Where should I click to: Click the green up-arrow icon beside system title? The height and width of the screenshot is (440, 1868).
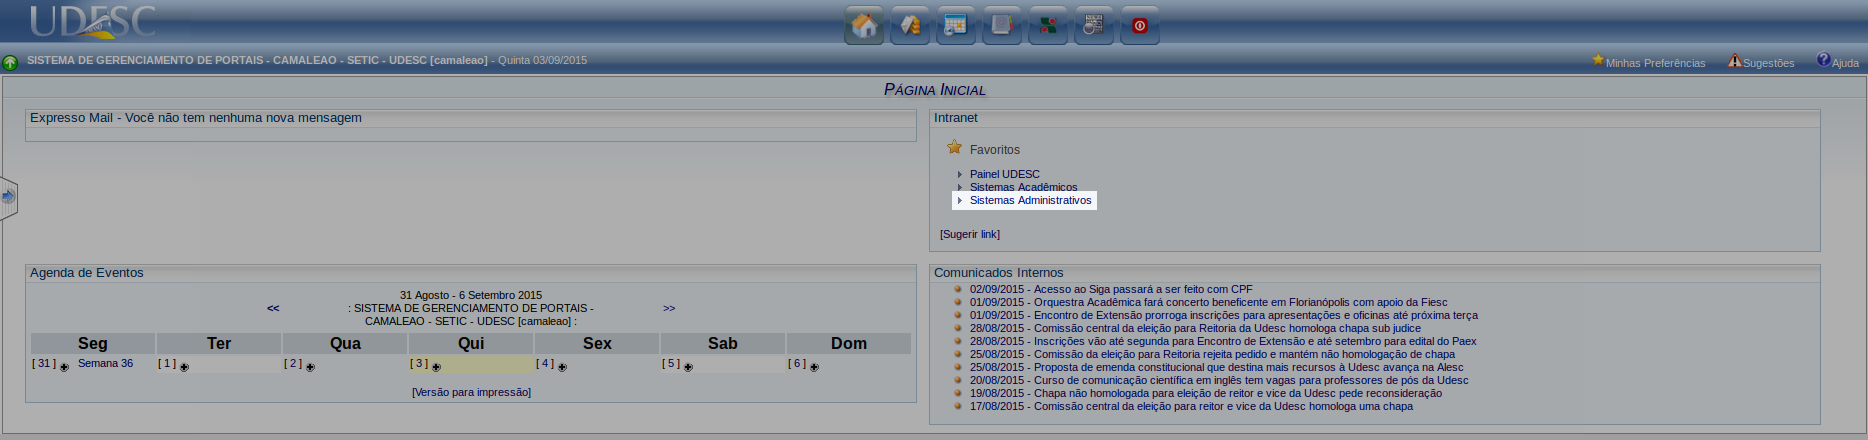[10, 63]
